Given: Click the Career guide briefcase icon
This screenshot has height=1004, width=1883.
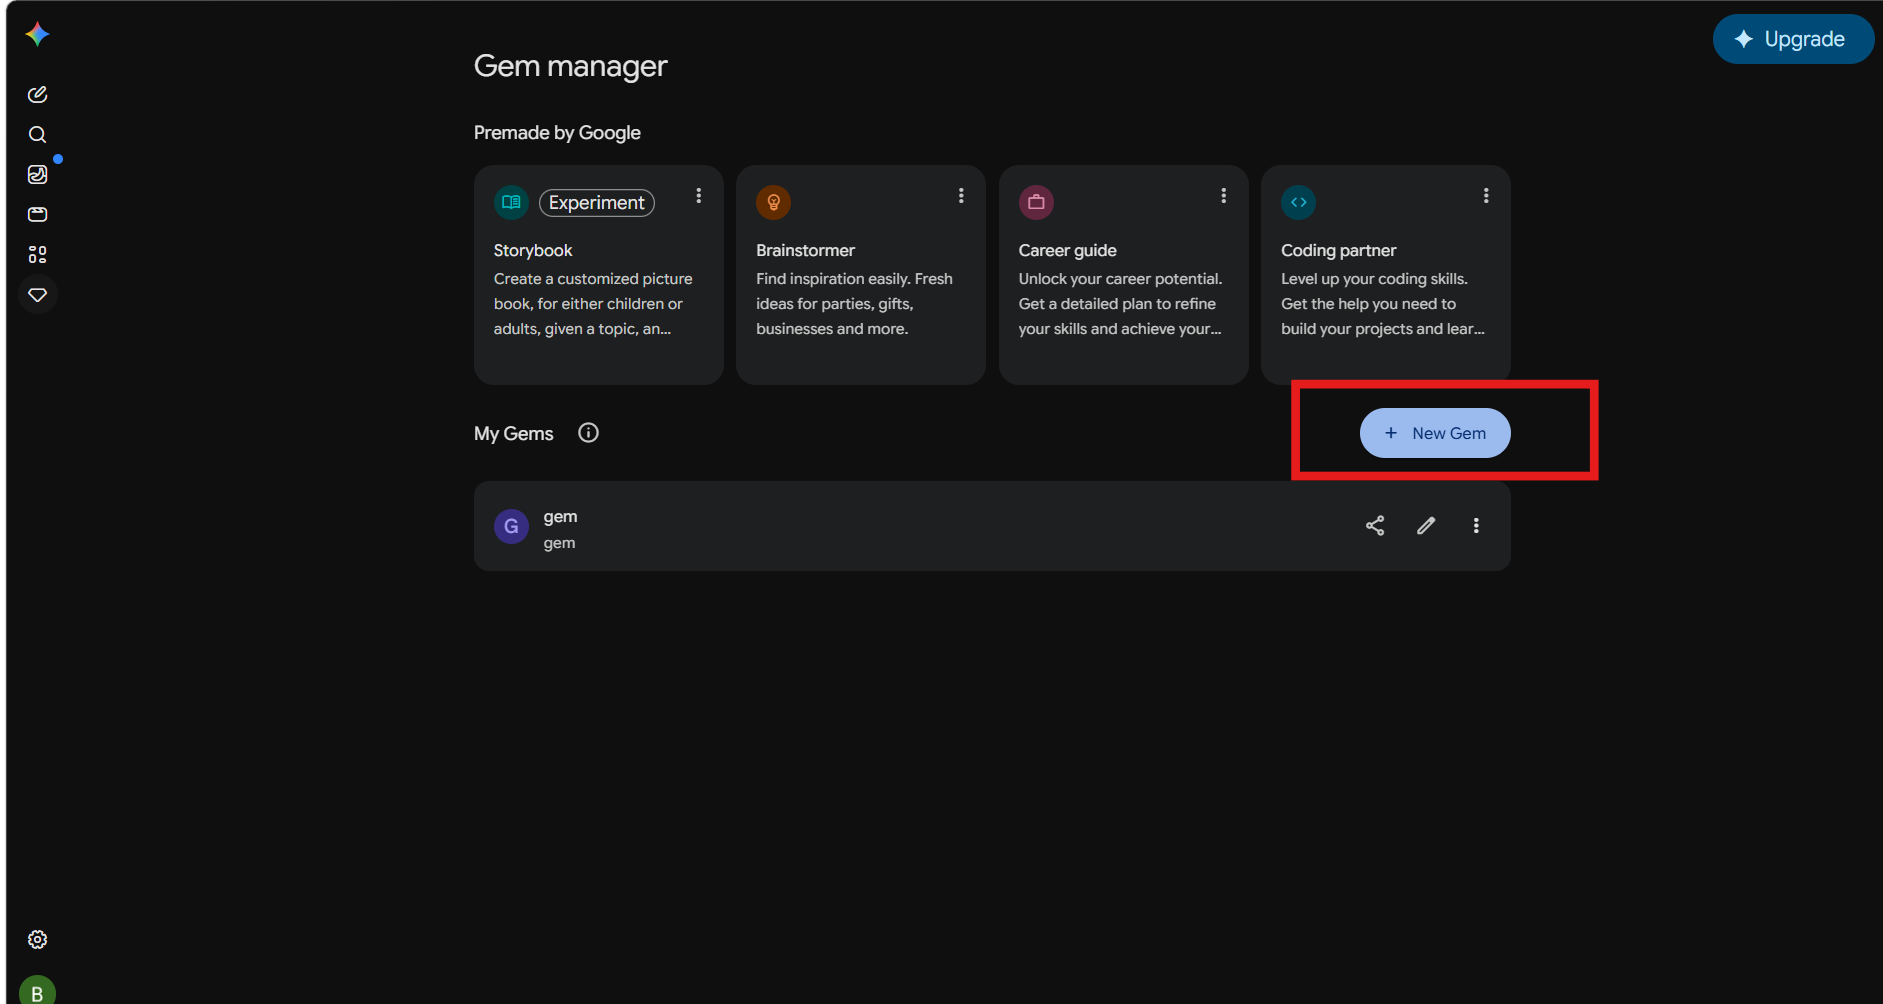Looking at the screenshot, I should [1036, 202].
